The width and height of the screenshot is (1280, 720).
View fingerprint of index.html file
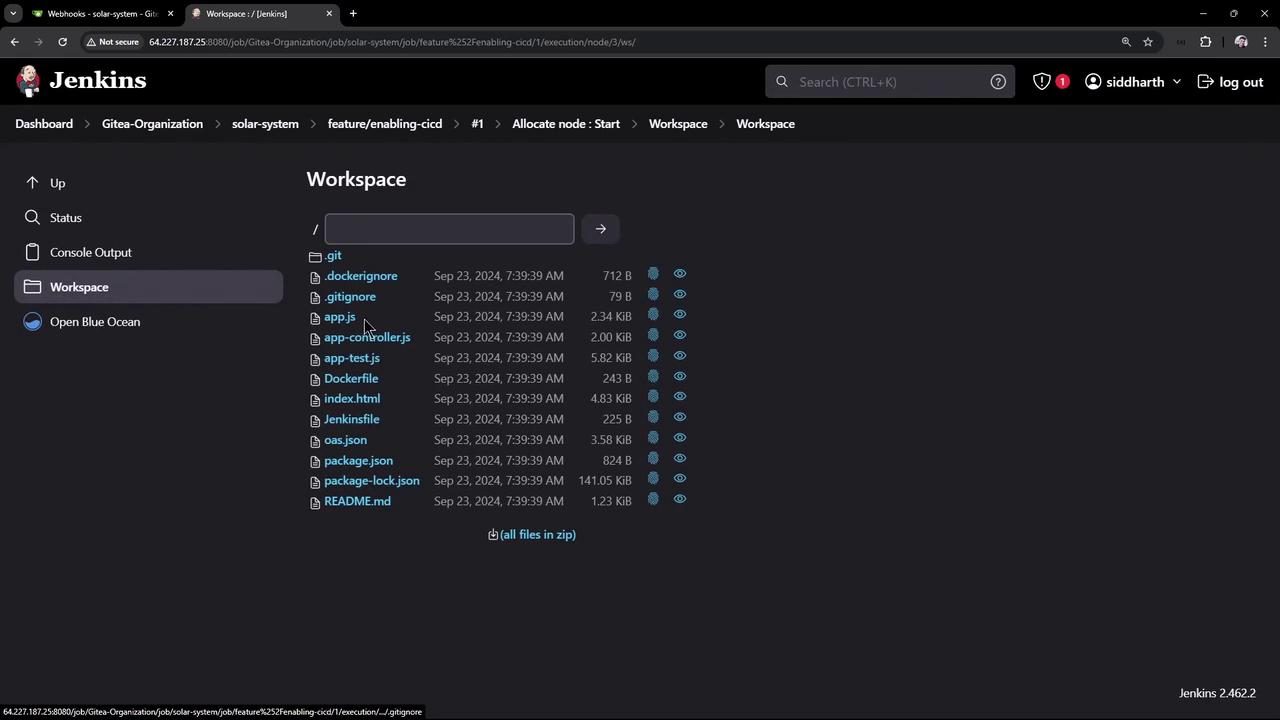click(x=653, y=397)
